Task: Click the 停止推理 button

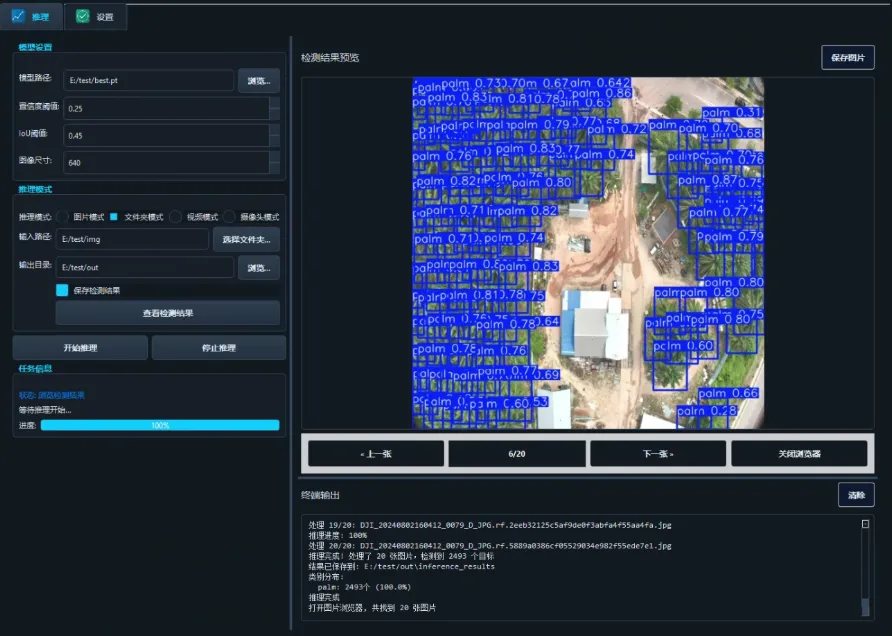Action: tap(219, 348)
